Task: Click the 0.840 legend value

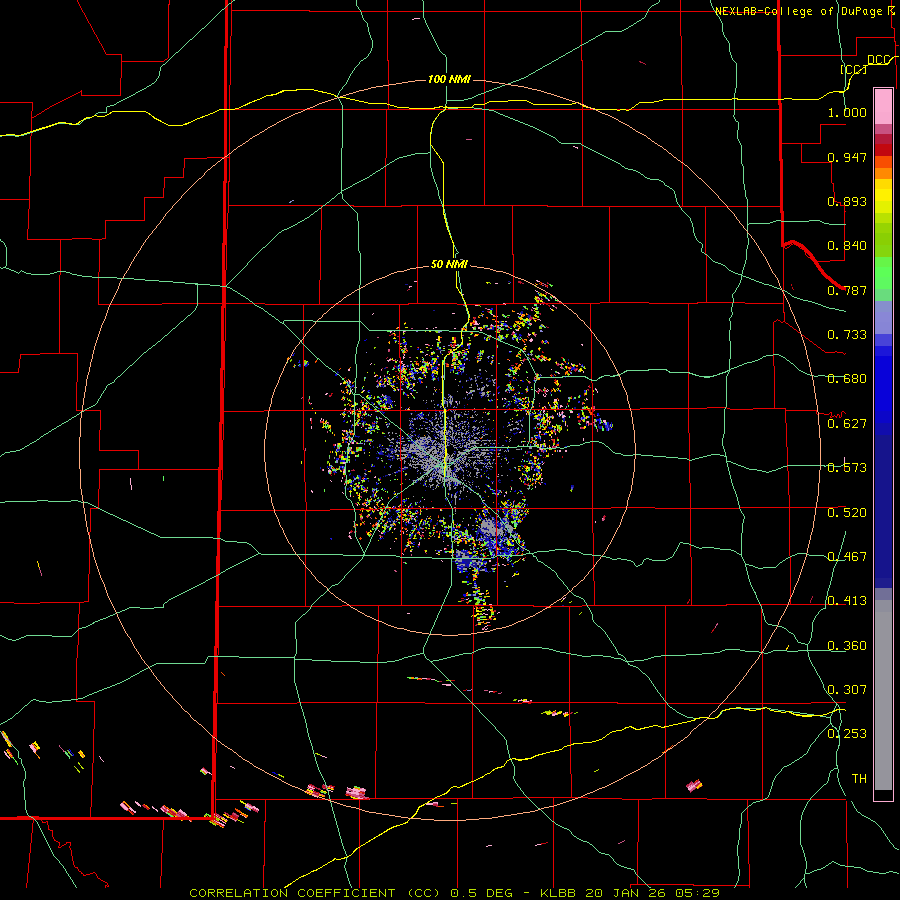Action: coord(847,246)
